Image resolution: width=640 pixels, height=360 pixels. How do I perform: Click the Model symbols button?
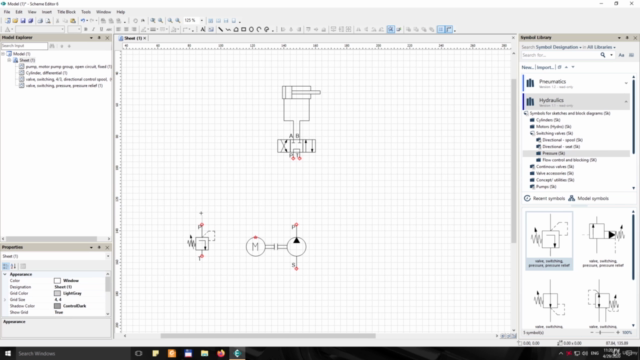589,198
